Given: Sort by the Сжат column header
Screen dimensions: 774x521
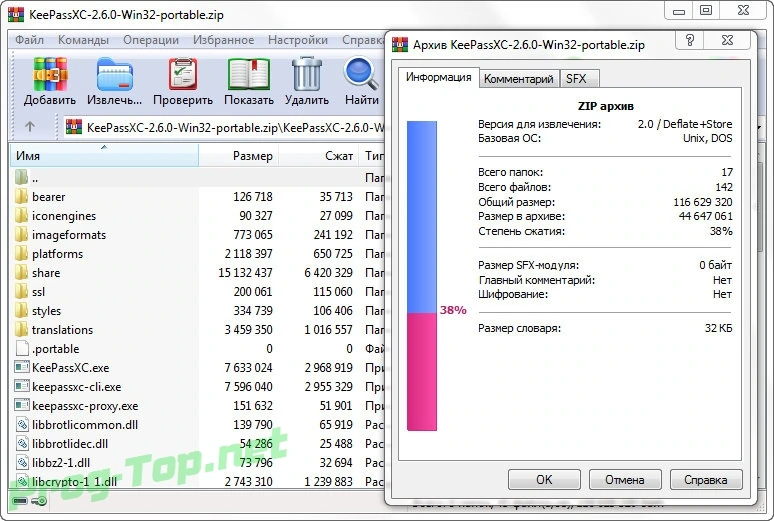Looking at the screenshot, I should coord(319,156).
